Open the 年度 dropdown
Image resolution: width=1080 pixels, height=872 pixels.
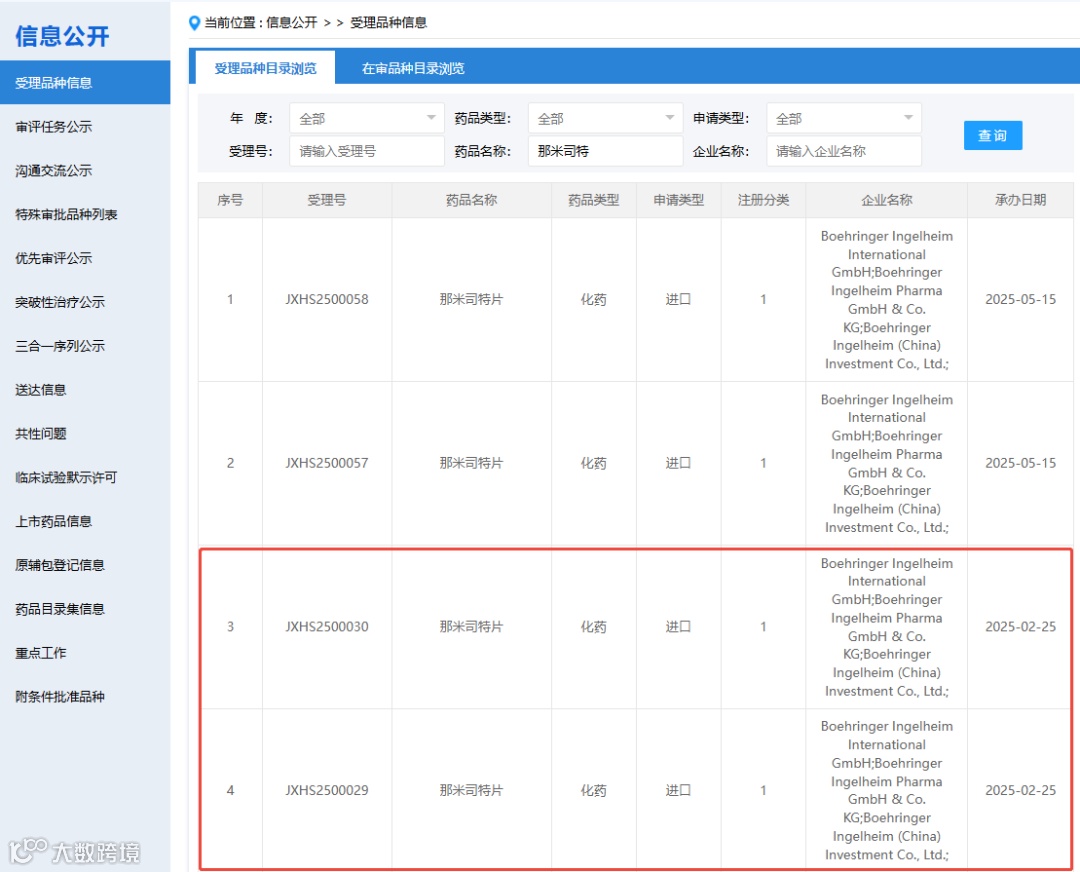(366, 118)
